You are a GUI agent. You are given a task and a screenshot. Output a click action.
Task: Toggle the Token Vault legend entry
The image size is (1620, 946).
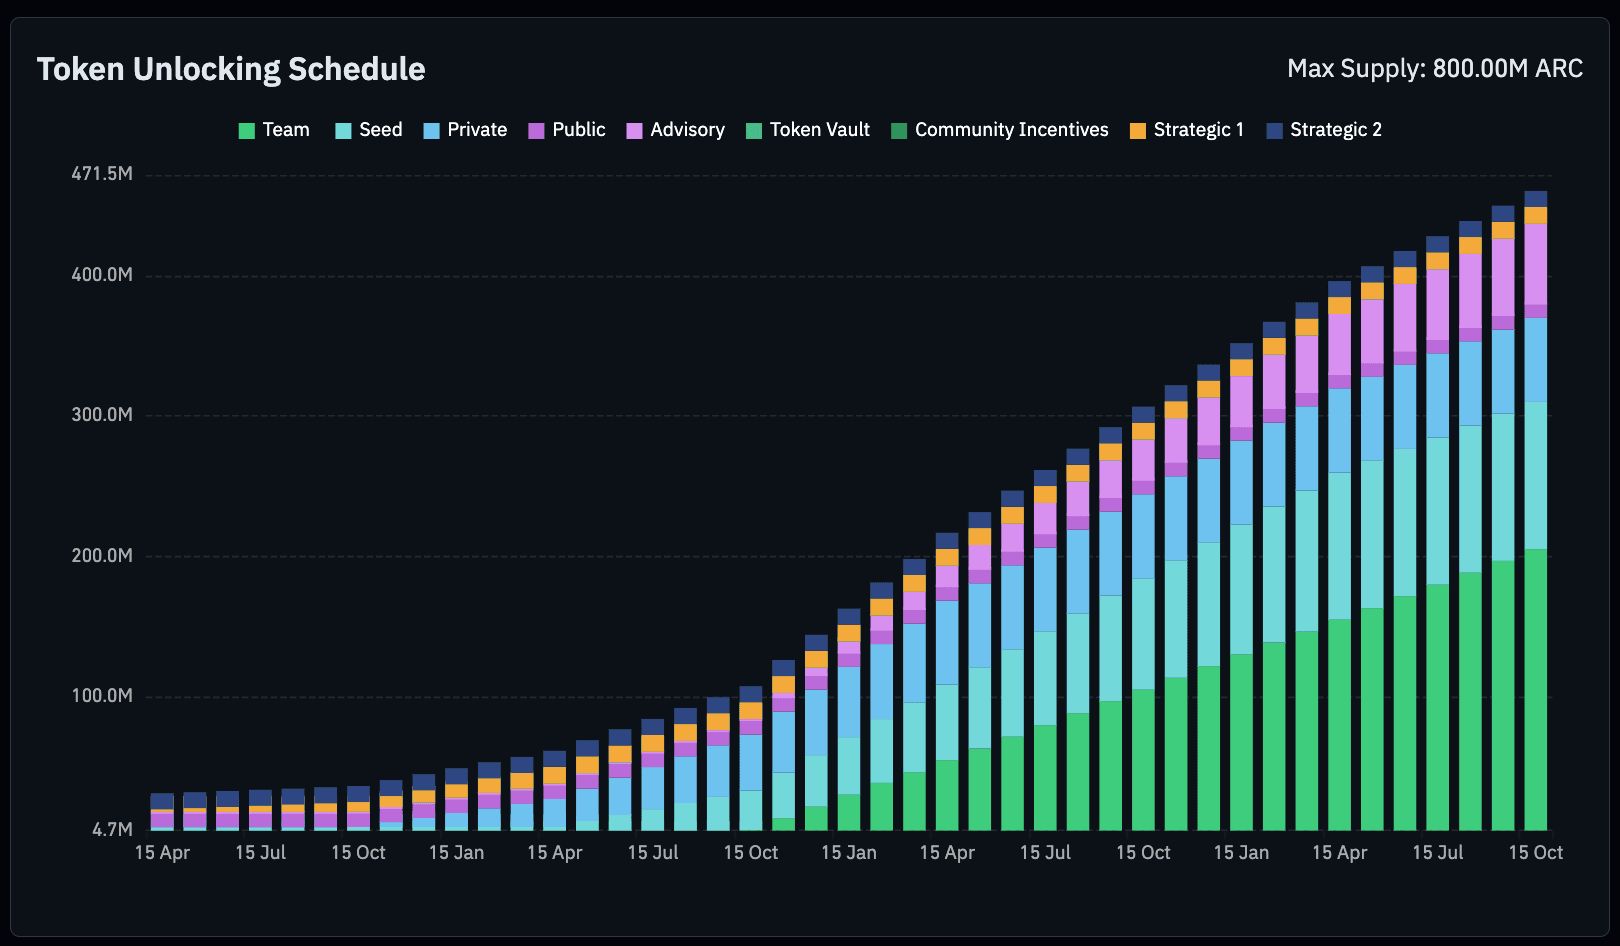click(x=808, y=130)
